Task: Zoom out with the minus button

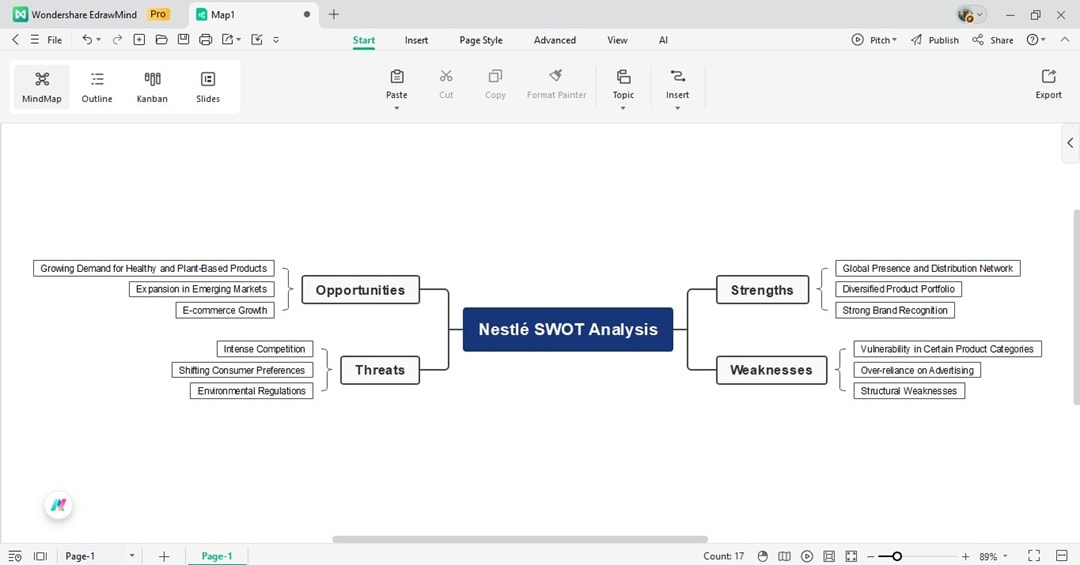Action: click(x=871, y=556)
